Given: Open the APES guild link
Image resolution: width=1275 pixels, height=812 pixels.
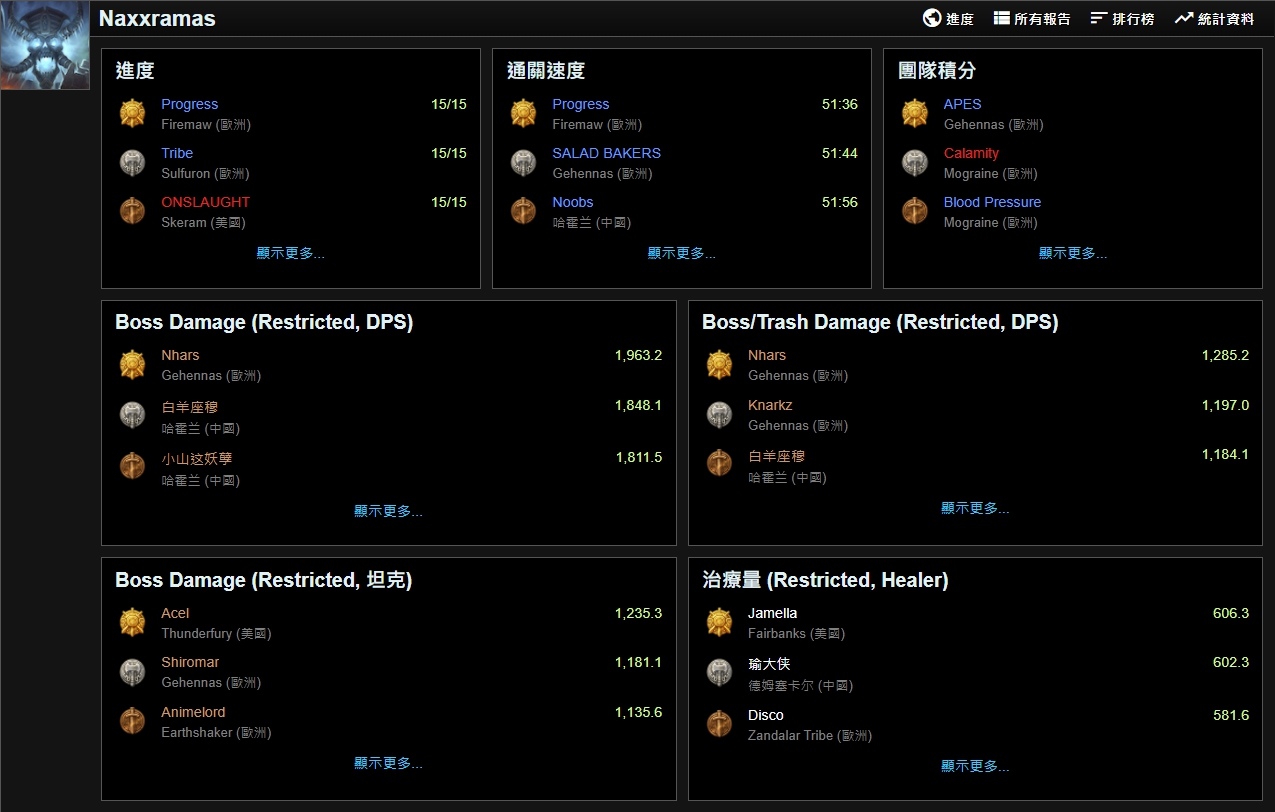Looking at the screenshot, I should (962, 104).
